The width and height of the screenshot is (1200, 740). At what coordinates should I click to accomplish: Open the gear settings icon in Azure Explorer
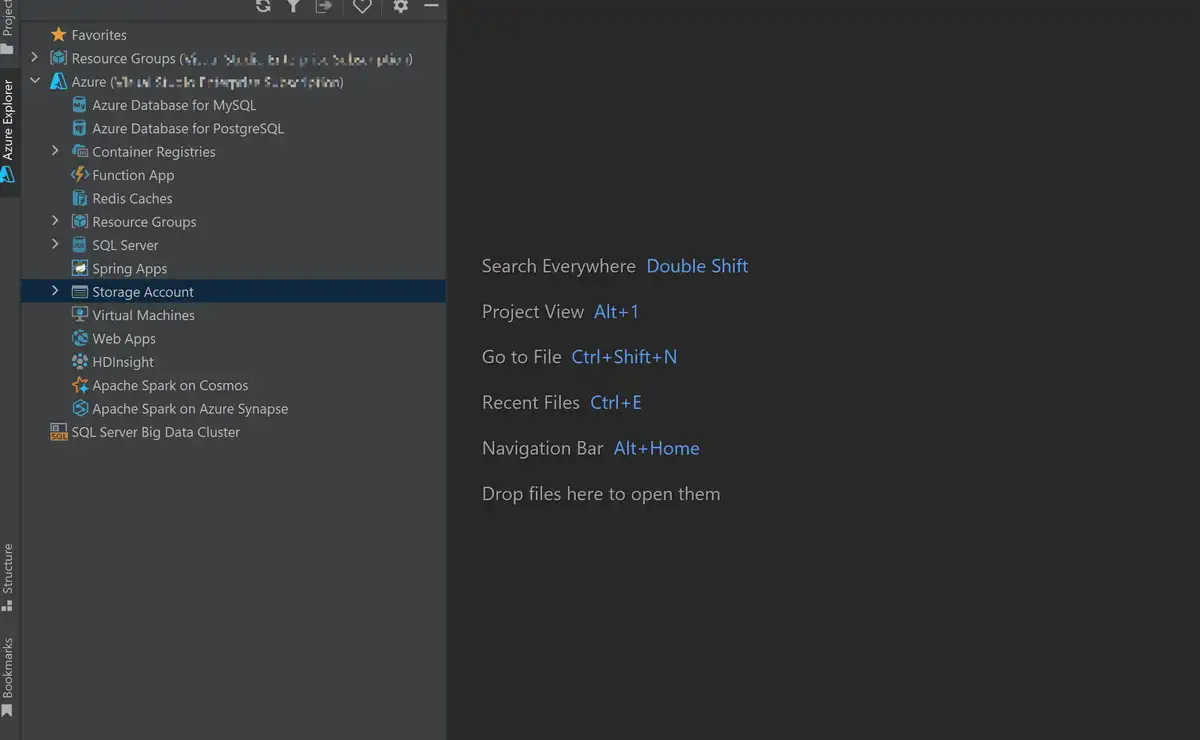tap(400, 6)
